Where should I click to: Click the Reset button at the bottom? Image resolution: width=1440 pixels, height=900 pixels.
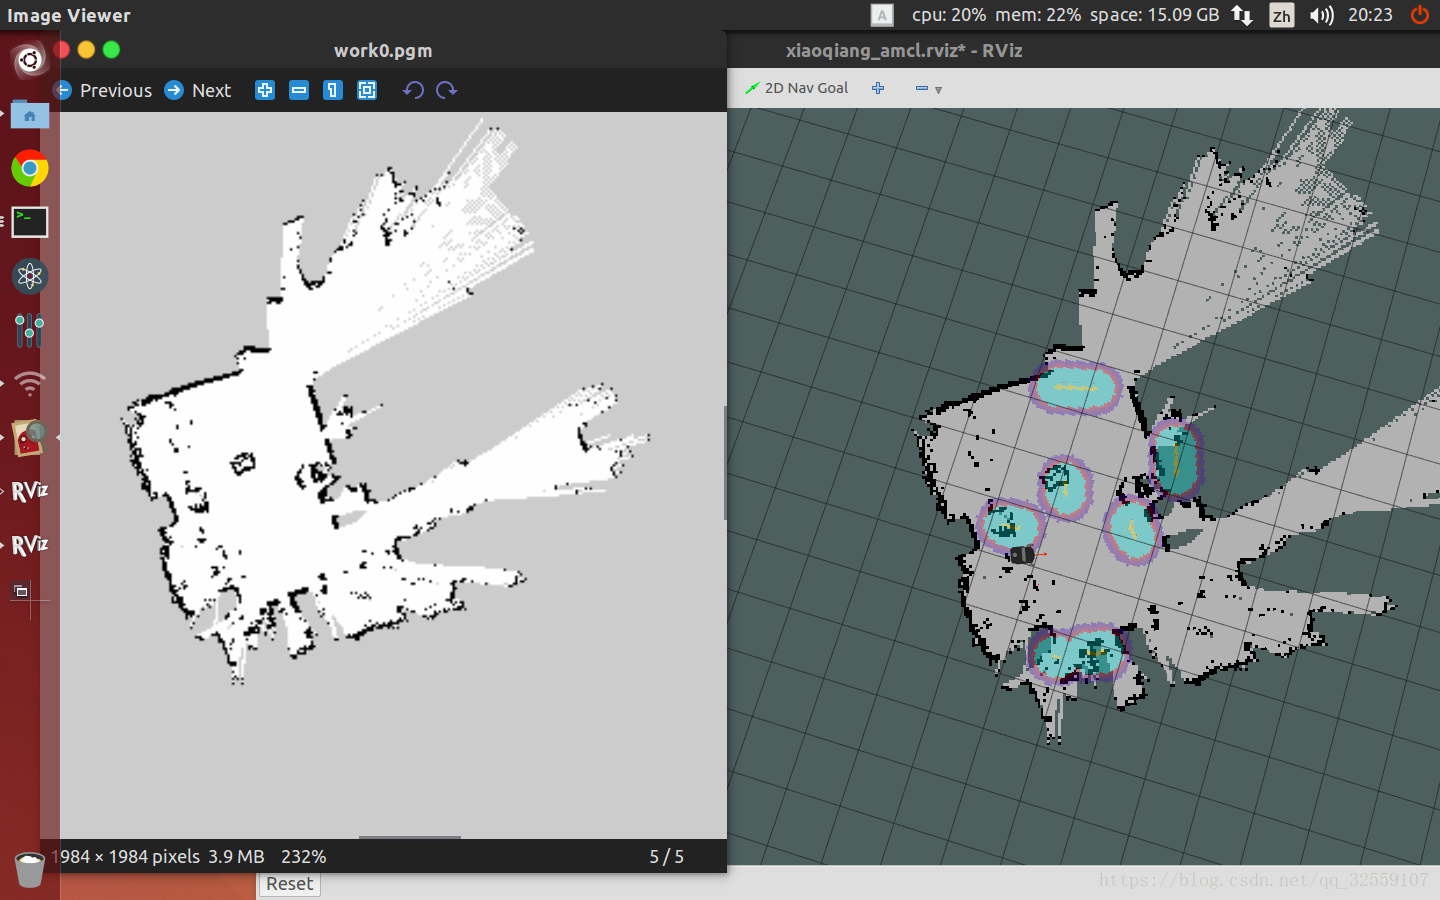(289, 884)
